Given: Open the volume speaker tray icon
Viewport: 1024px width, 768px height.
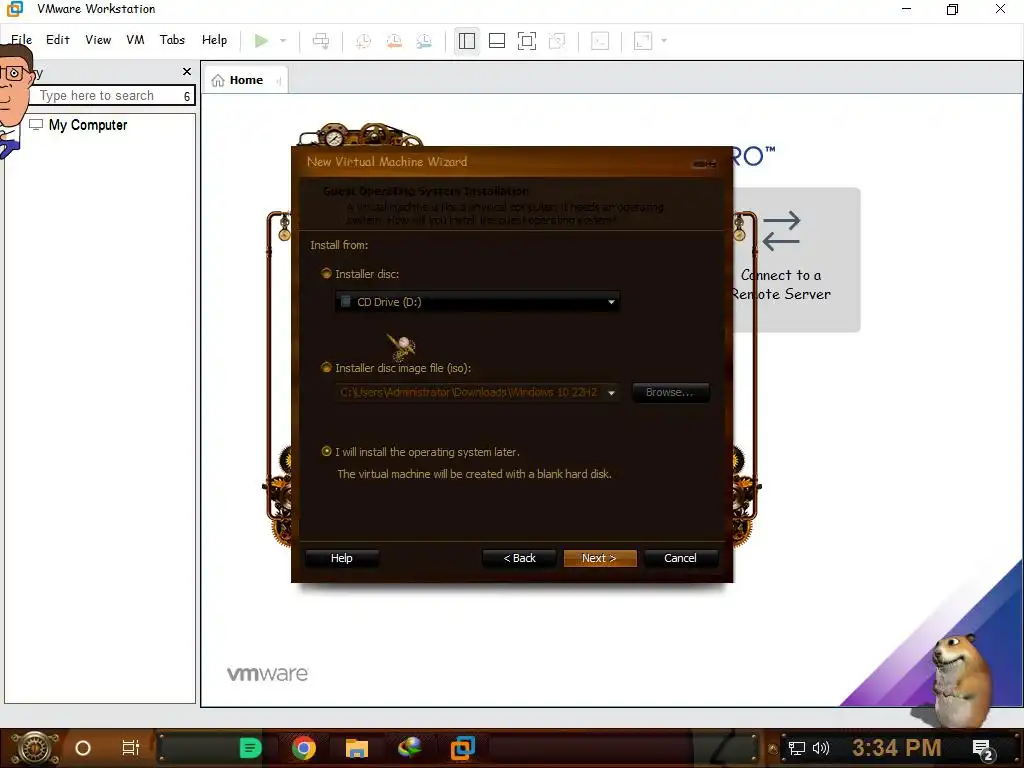Looking at the screenshot, I should click(x=821, y=748).
